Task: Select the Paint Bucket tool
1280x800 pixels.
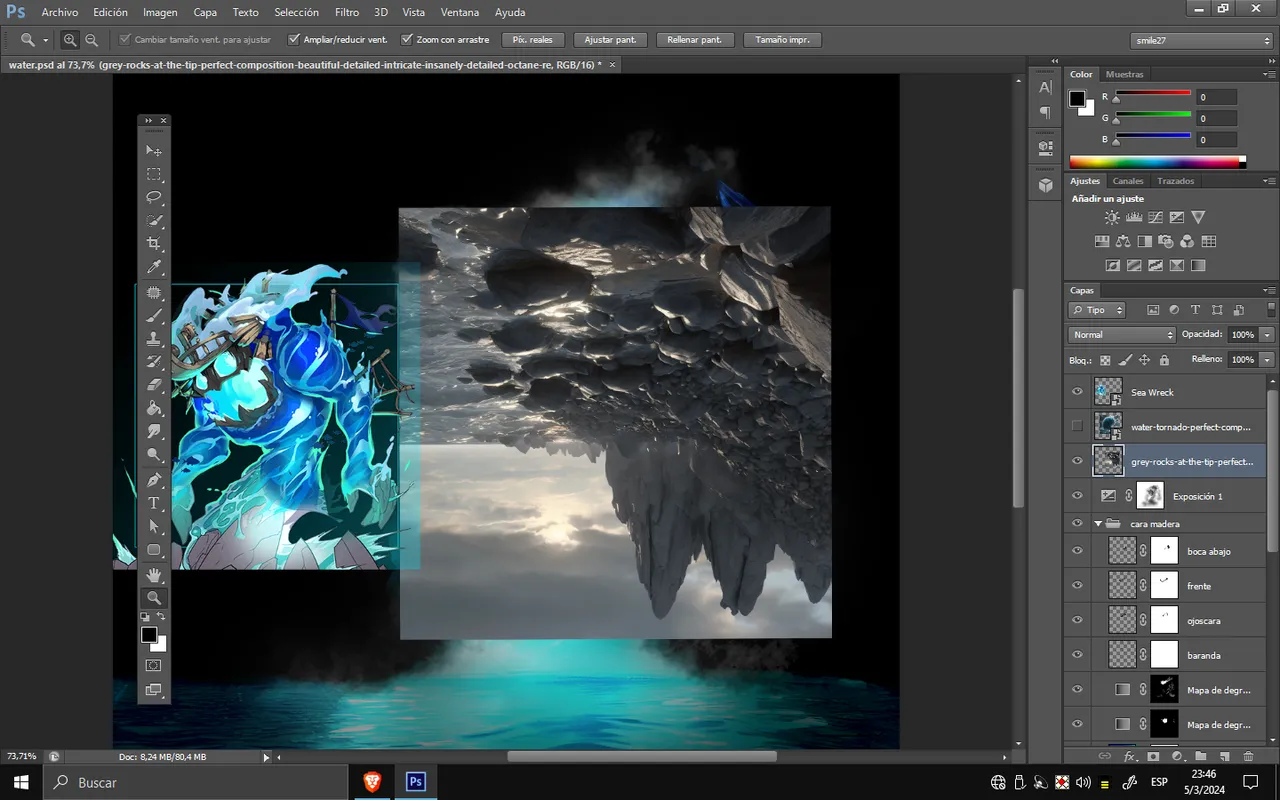Action: 154,408
